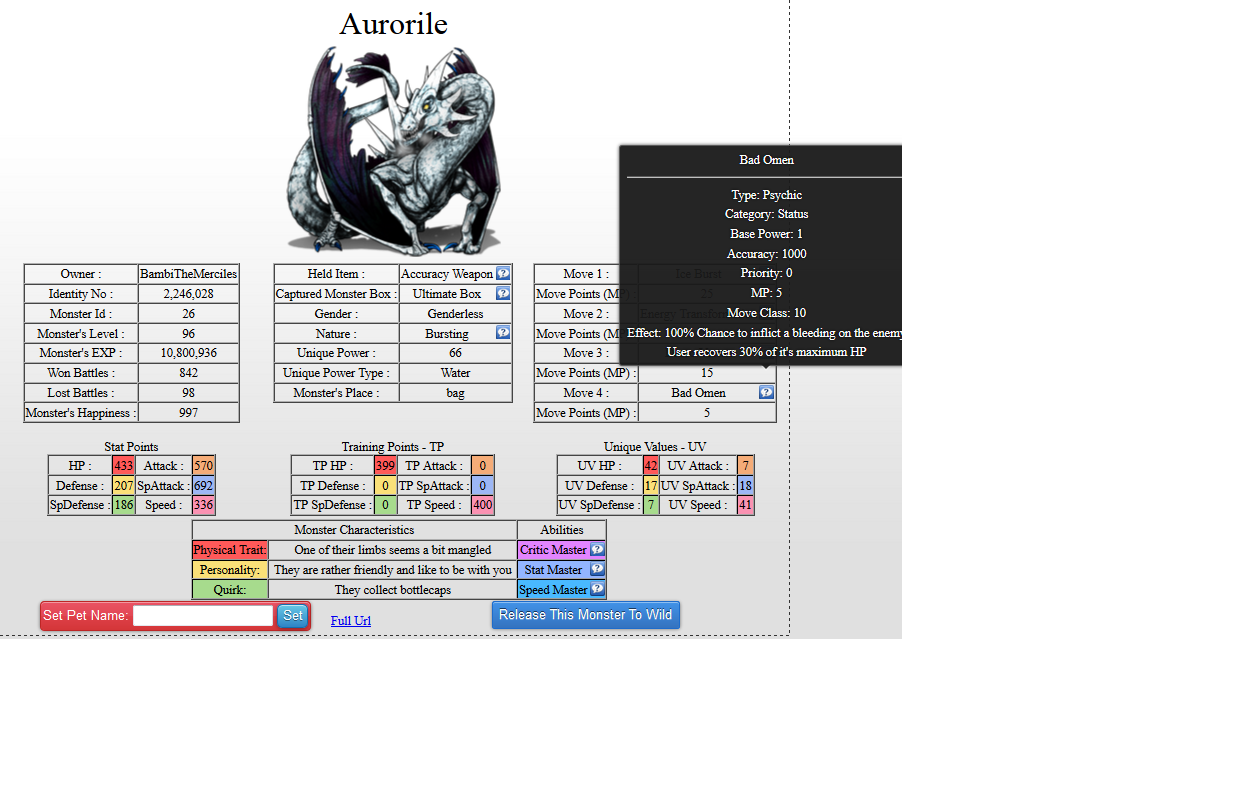Click help icon beside Accuracy Weapon
This screenshot has width=1249, height=802.
click(503, 273)
